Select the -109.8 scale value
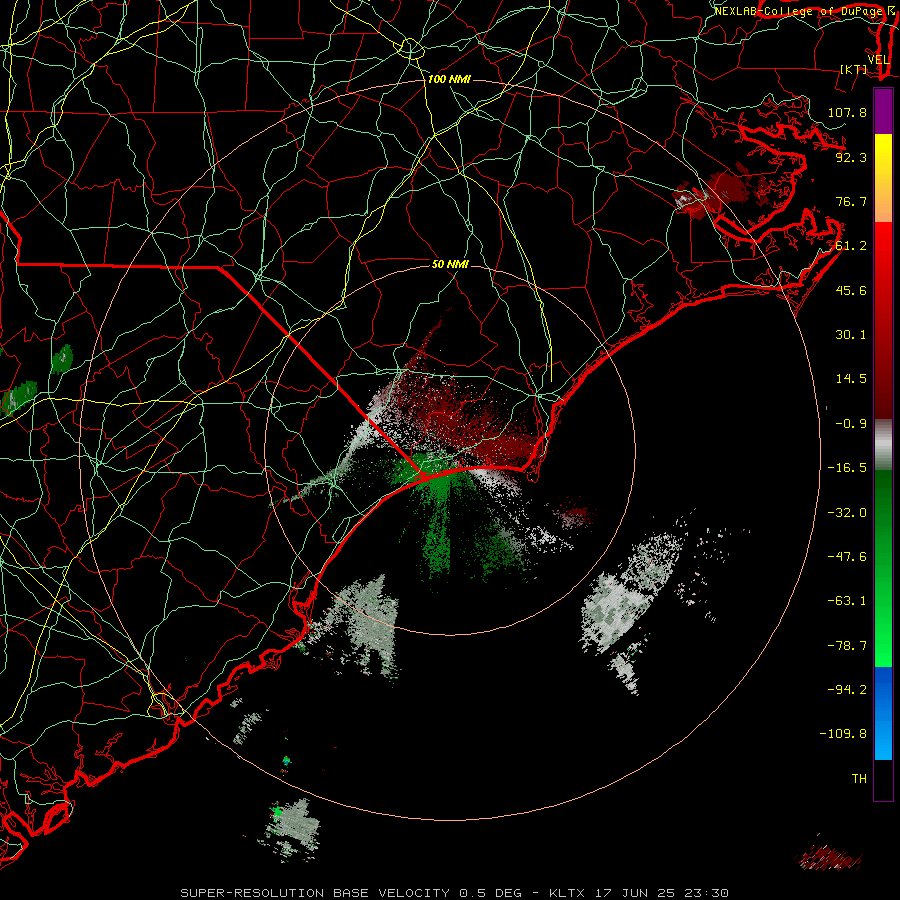 (843, 734)
